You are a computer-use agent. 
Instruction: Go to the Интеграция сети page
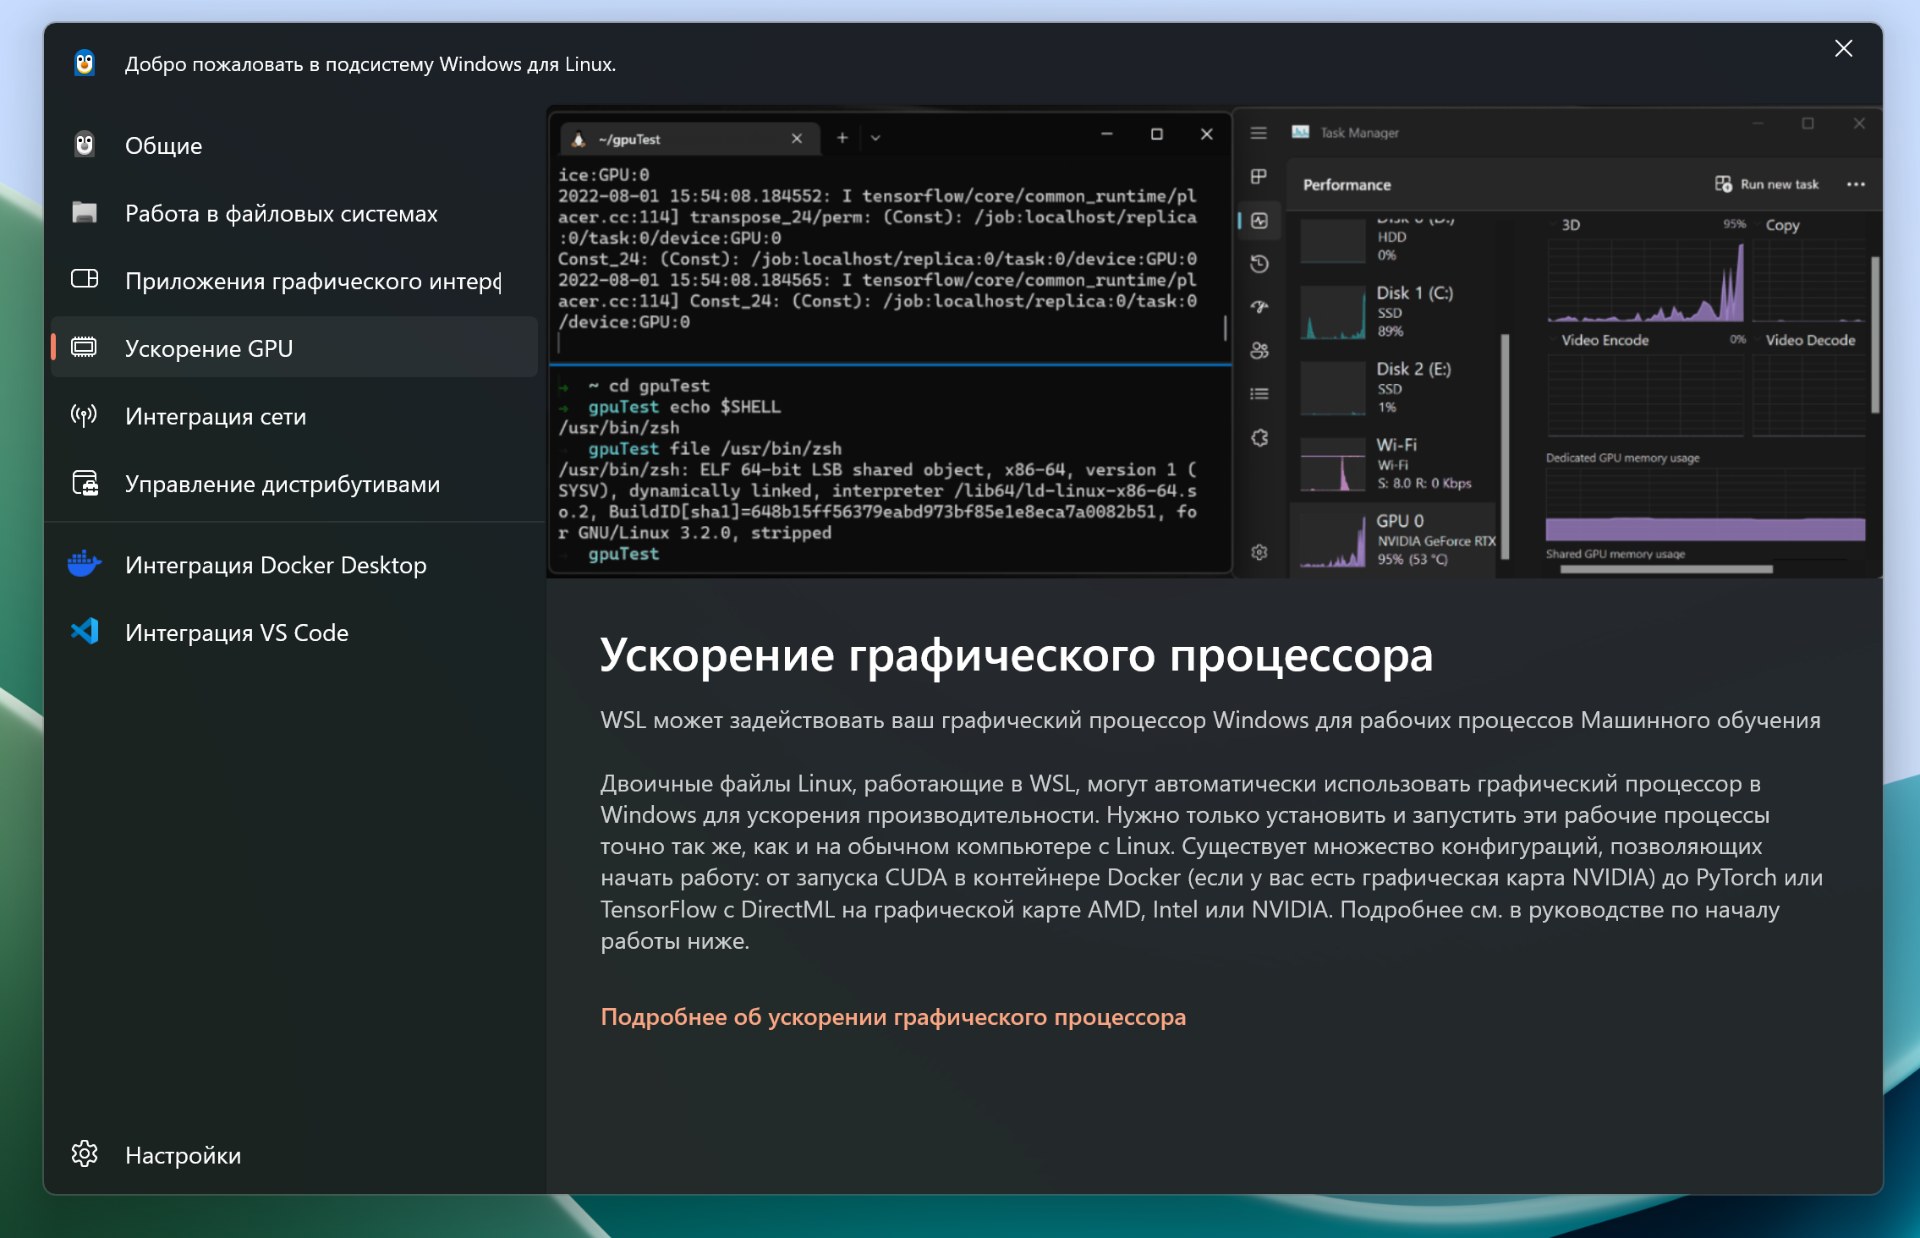[215, 417]
